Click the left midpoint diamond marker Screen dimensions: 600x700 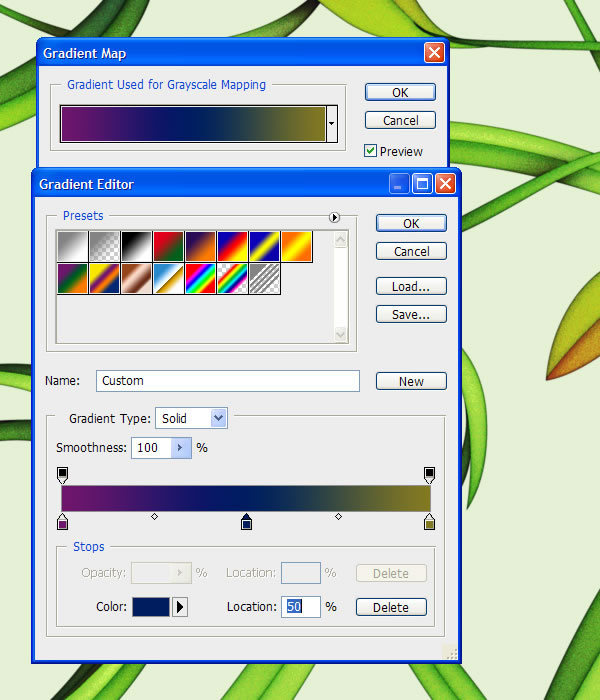154,517
